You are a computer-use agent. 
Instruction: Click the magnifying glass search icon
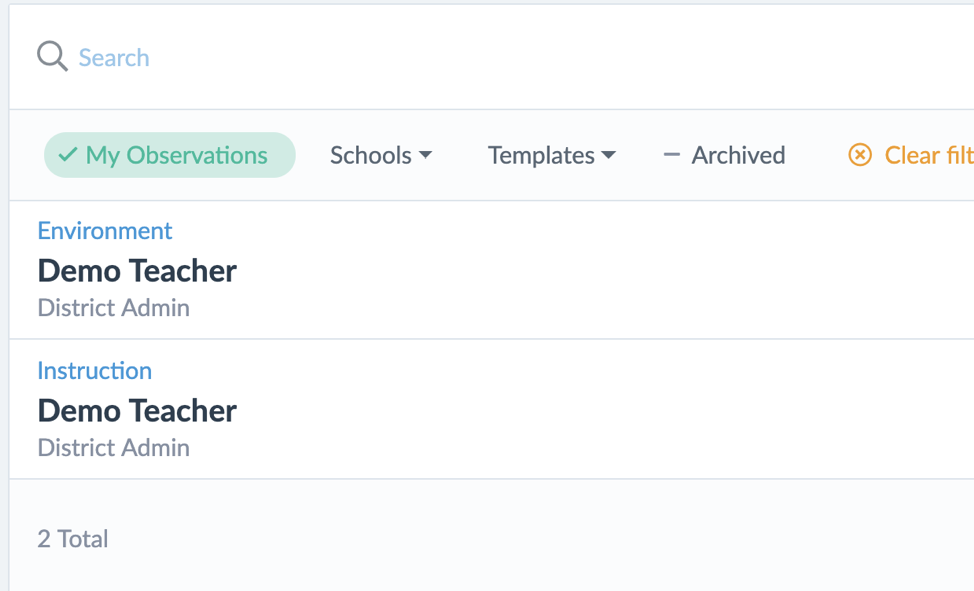click(52, 56)
